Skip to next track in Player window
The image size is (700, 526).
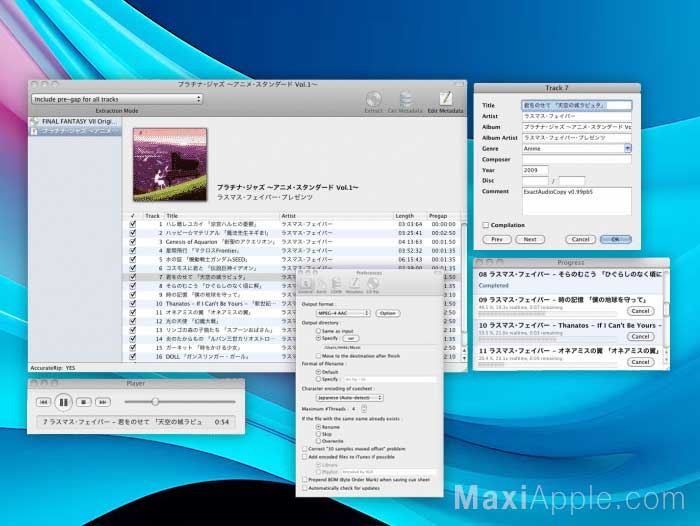tap(103, 402)
